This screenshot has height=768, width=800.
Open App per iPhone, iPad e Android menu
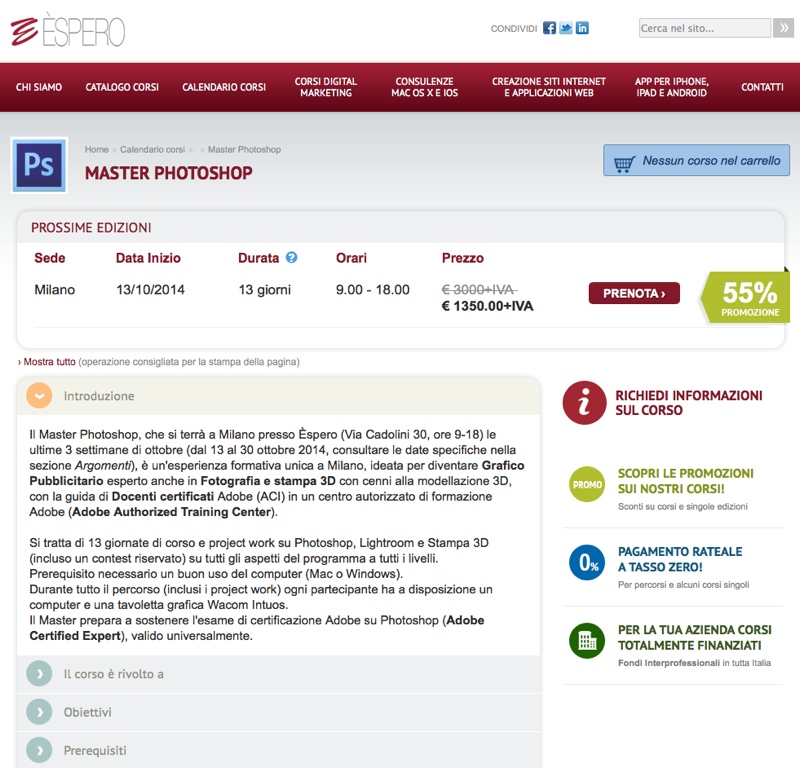coord(671,87)
